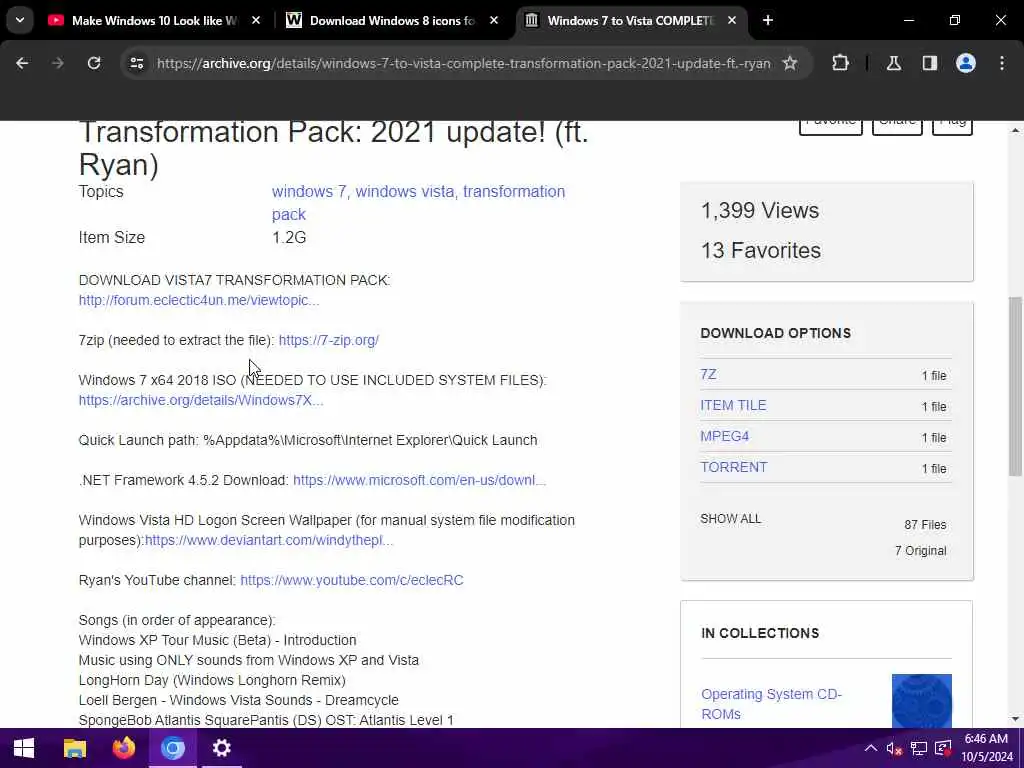Click the 1,399 Views statistic text
This screenshot has width=1024, height=768.
pos(760,210)
